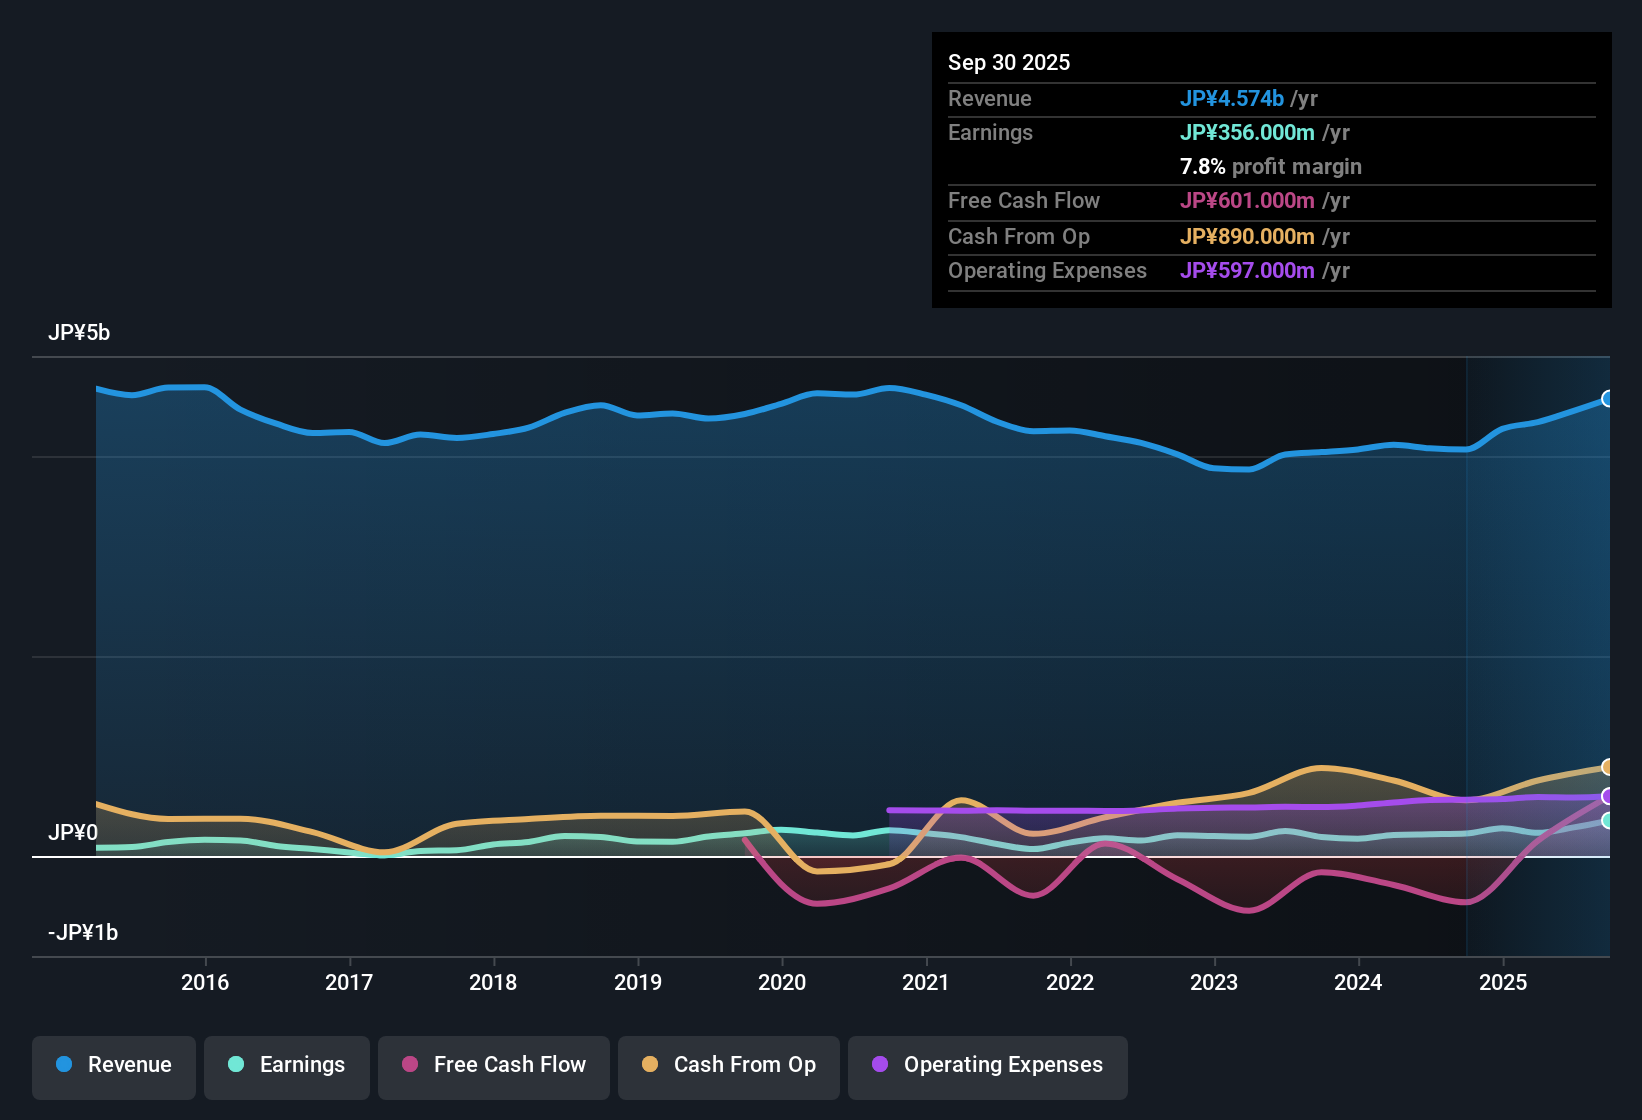Click the blue Revenue legend dot
This screenshot has height=1120, width=1642.
click(64, 1065)
